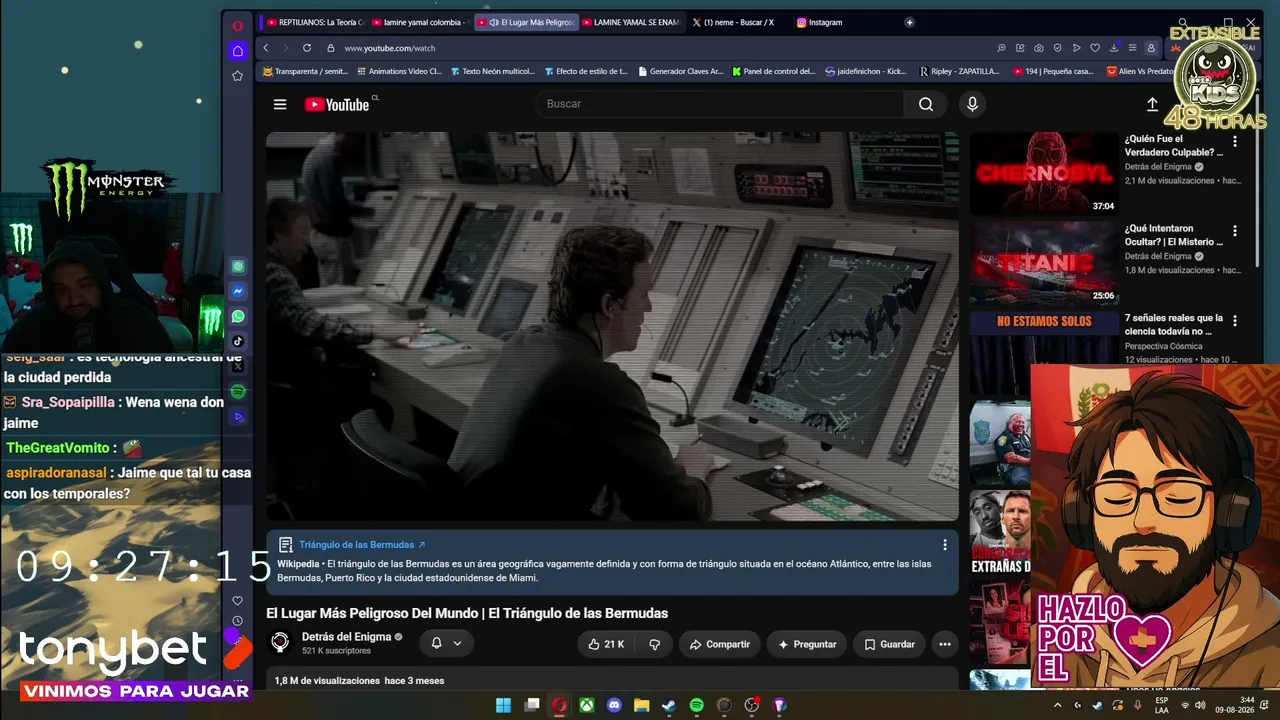The image size is (1280, 720).
Task: Open Spotify in the Opera sidebar
Action: click(x=238, y=392)
